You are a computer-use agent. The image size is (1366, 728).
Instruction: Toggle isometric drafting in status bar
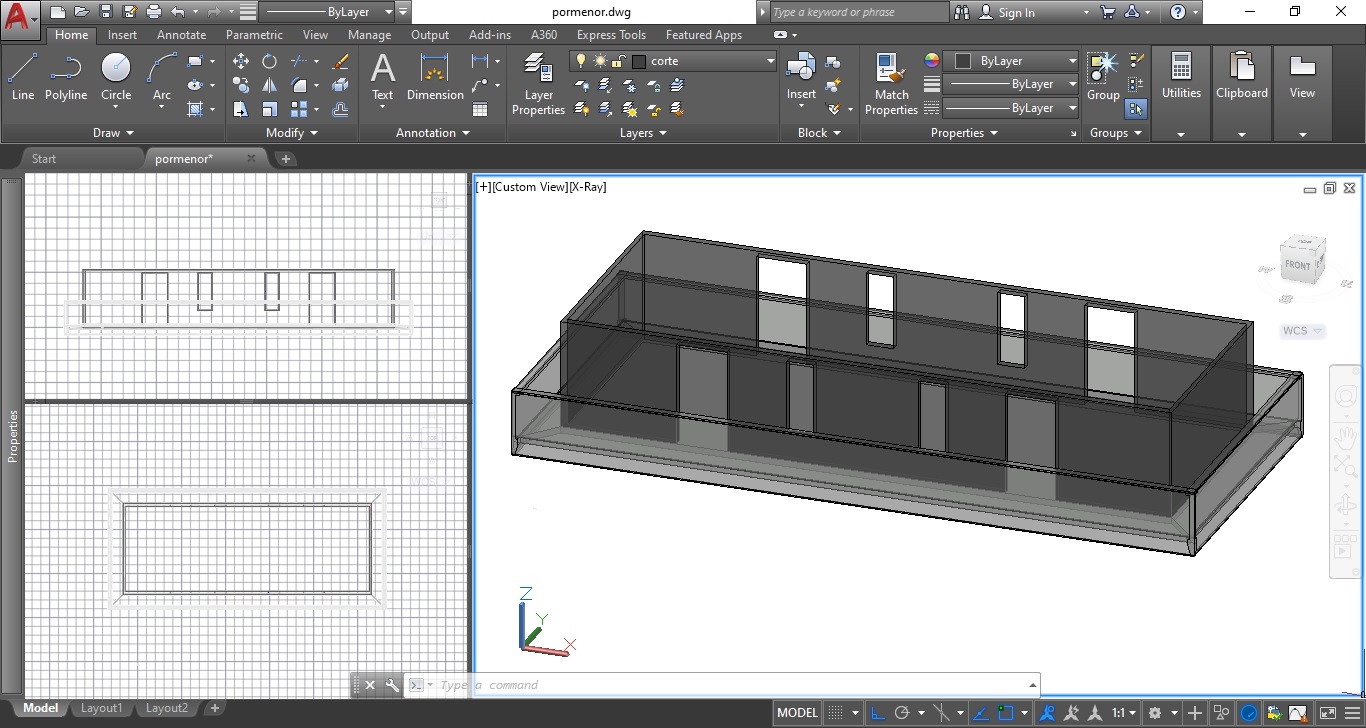click(x=941, y=713)
